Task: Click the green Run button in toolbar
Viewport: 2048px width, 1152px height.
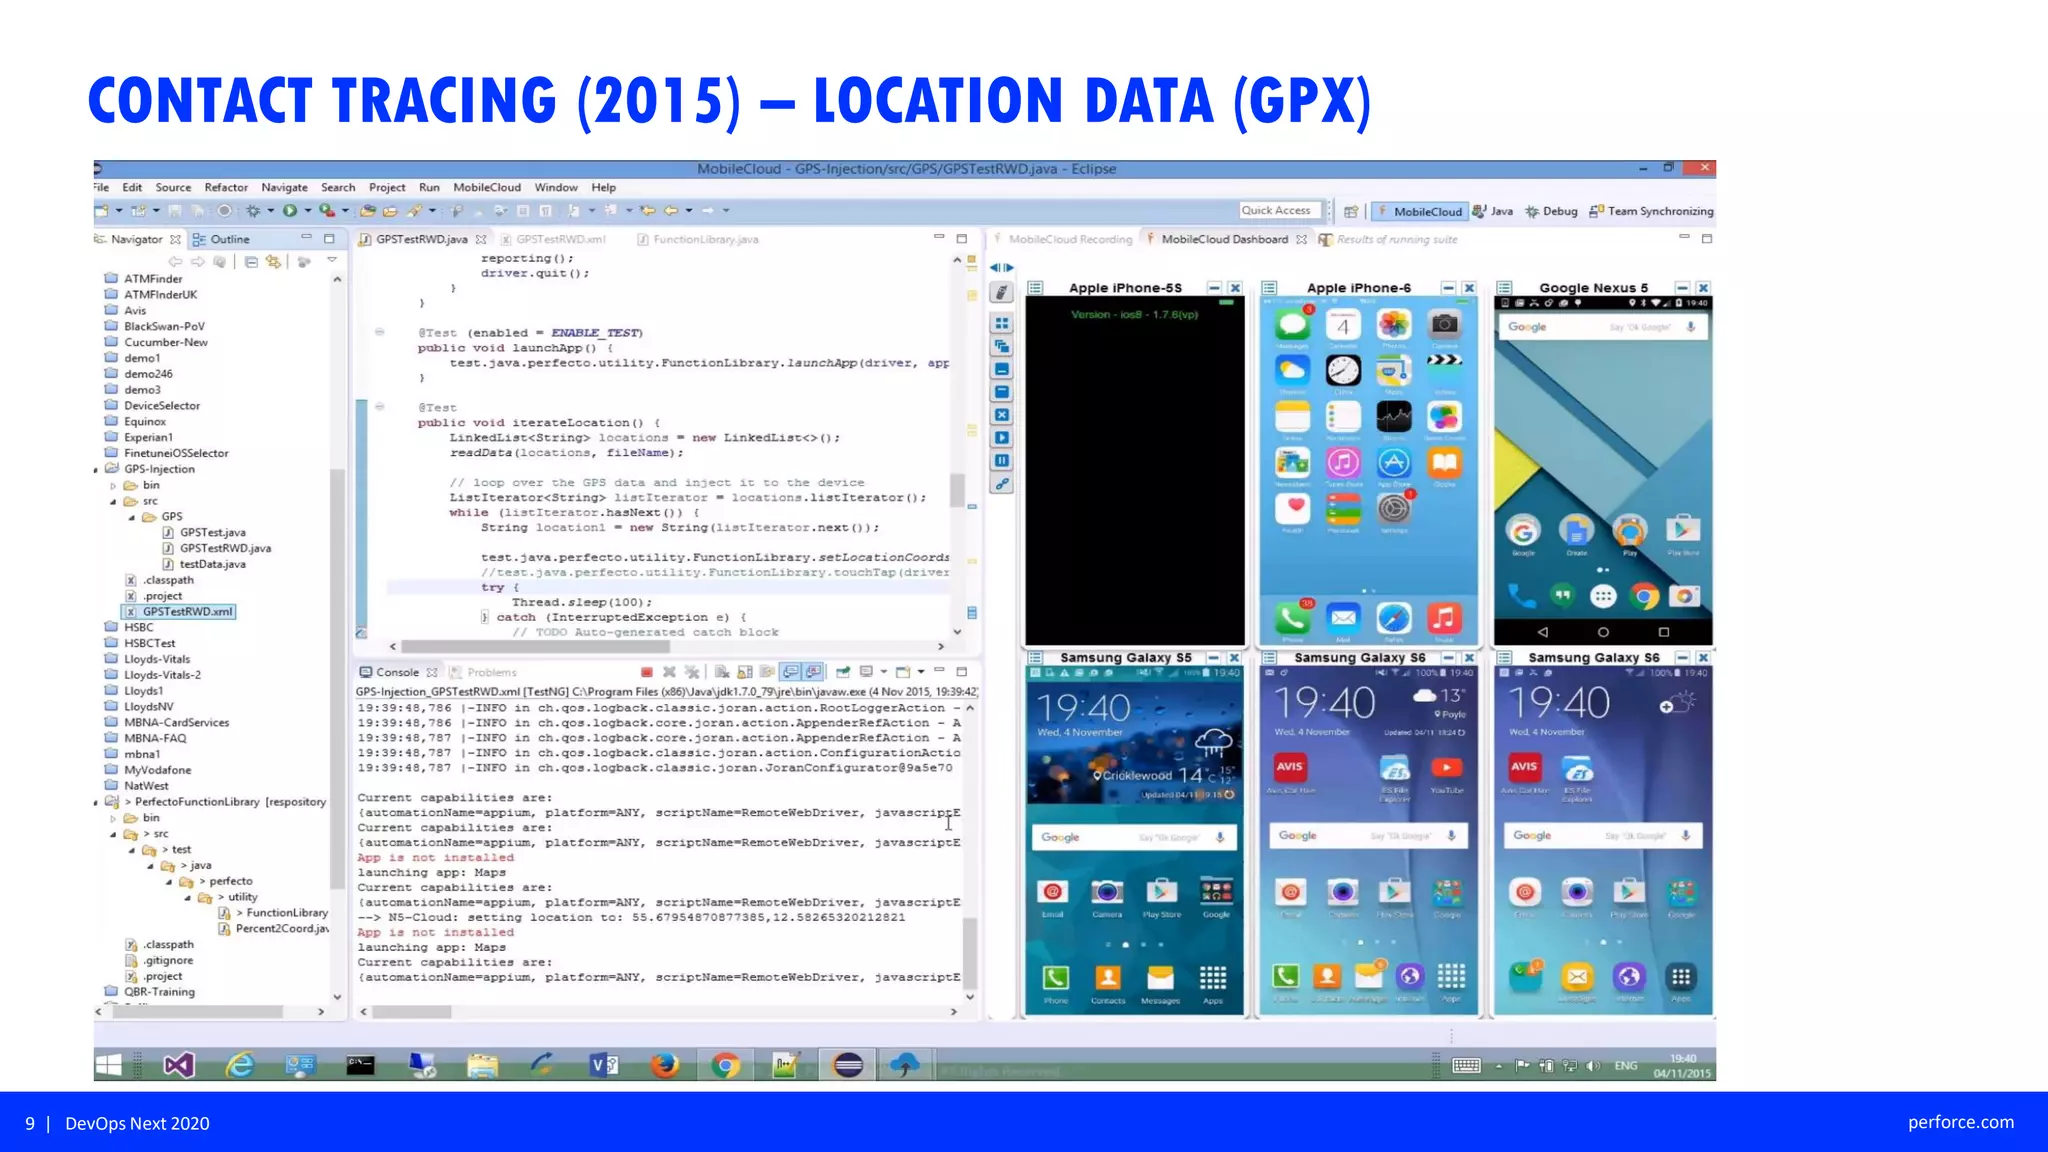Action: (290, 211)
